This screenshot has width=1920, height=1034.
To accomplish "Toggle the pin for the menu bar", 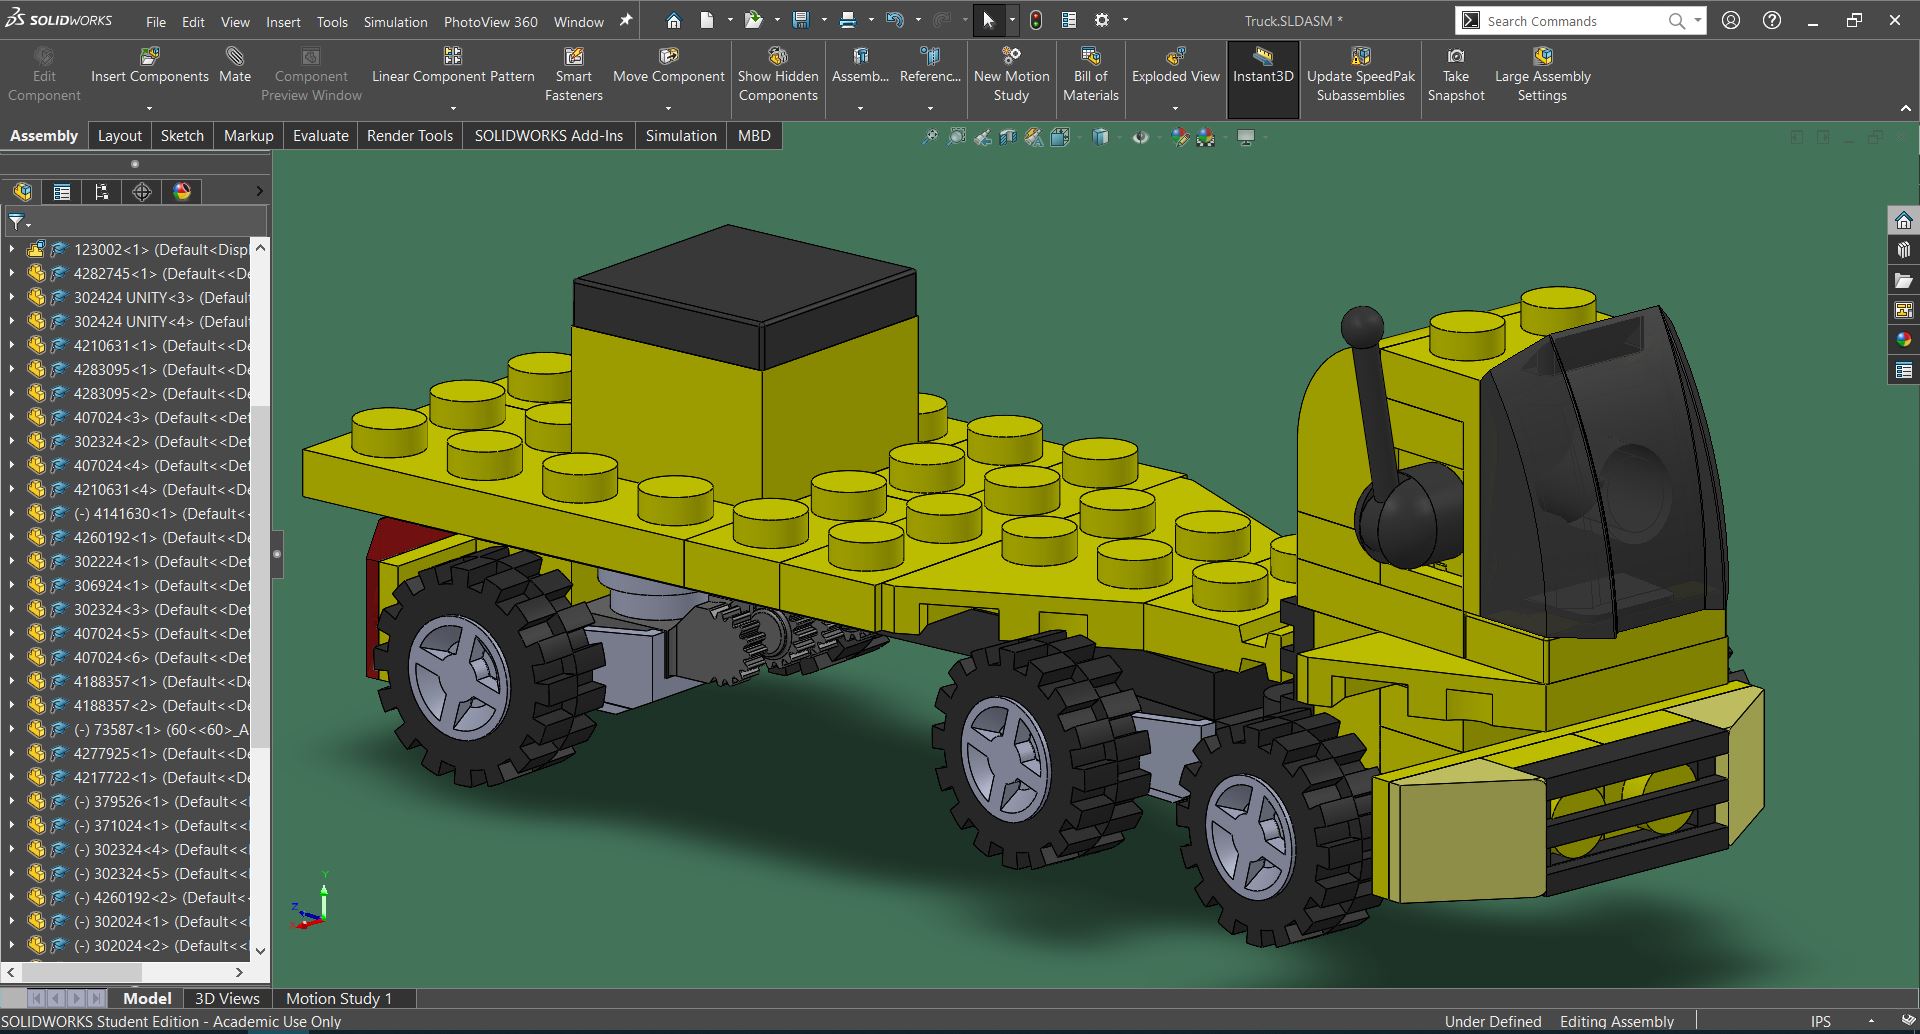I will point(626,20).
